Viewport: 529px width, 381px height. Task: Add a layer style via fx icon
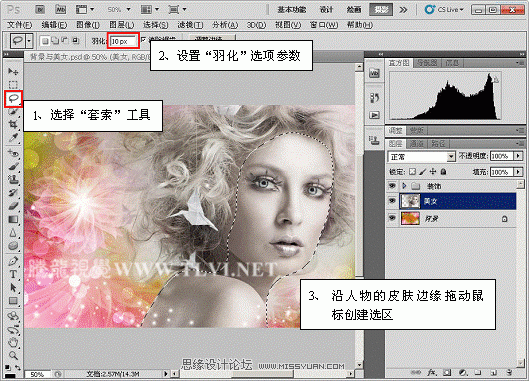click(431, 373)
